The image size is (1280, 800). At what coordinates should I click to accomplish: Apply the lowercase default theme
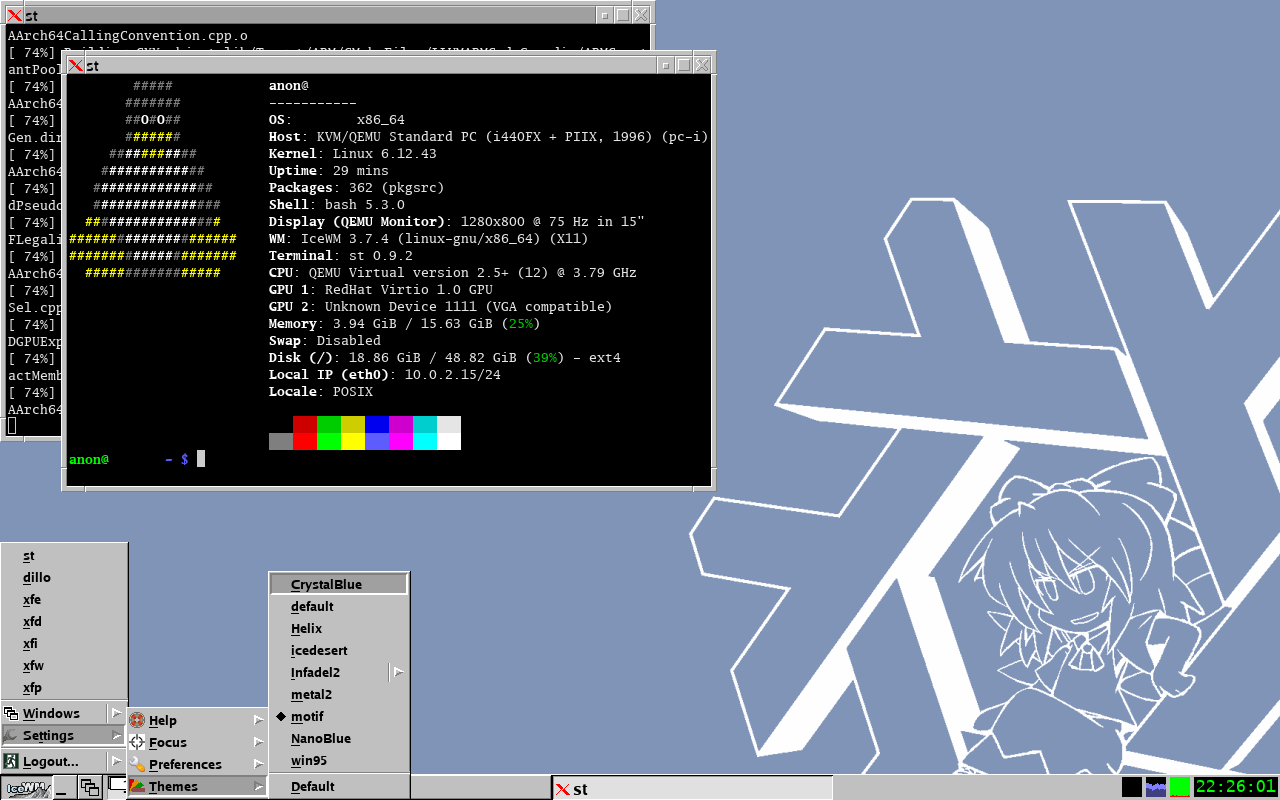coord(339,606)
